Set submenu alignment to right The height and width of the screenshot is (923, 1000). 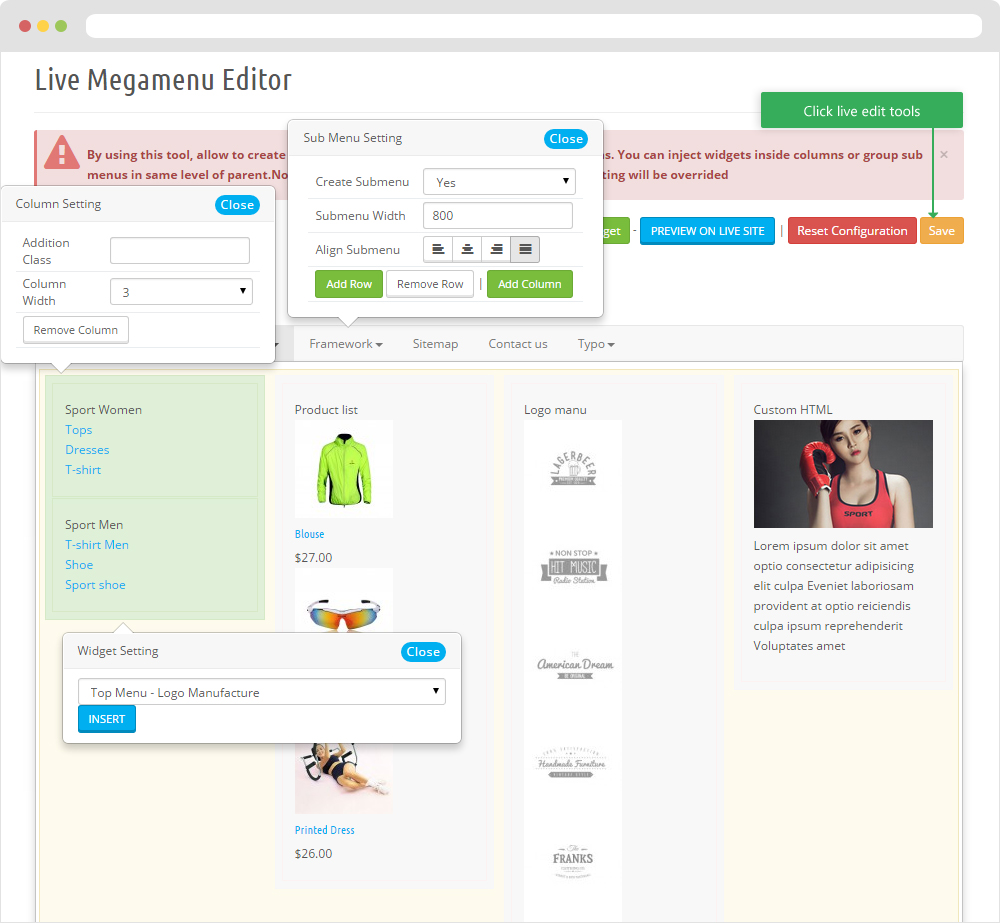(496, 249)
